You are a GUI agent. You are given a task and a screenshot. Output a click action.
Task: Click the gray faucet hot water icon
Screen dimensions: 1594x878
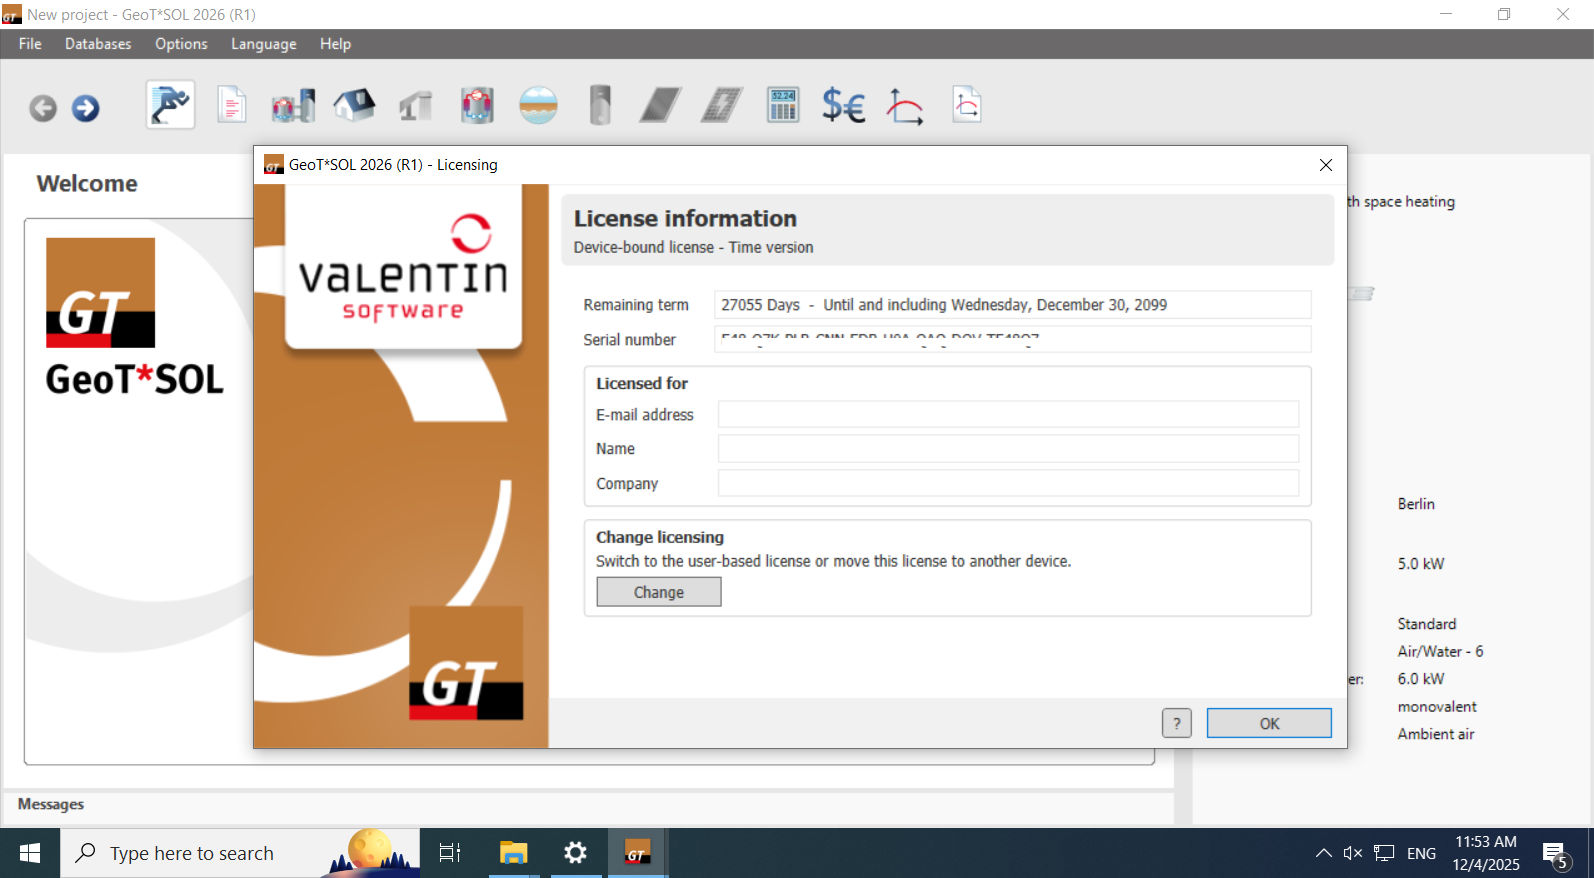pyautogui.click(x=416, y=105)
